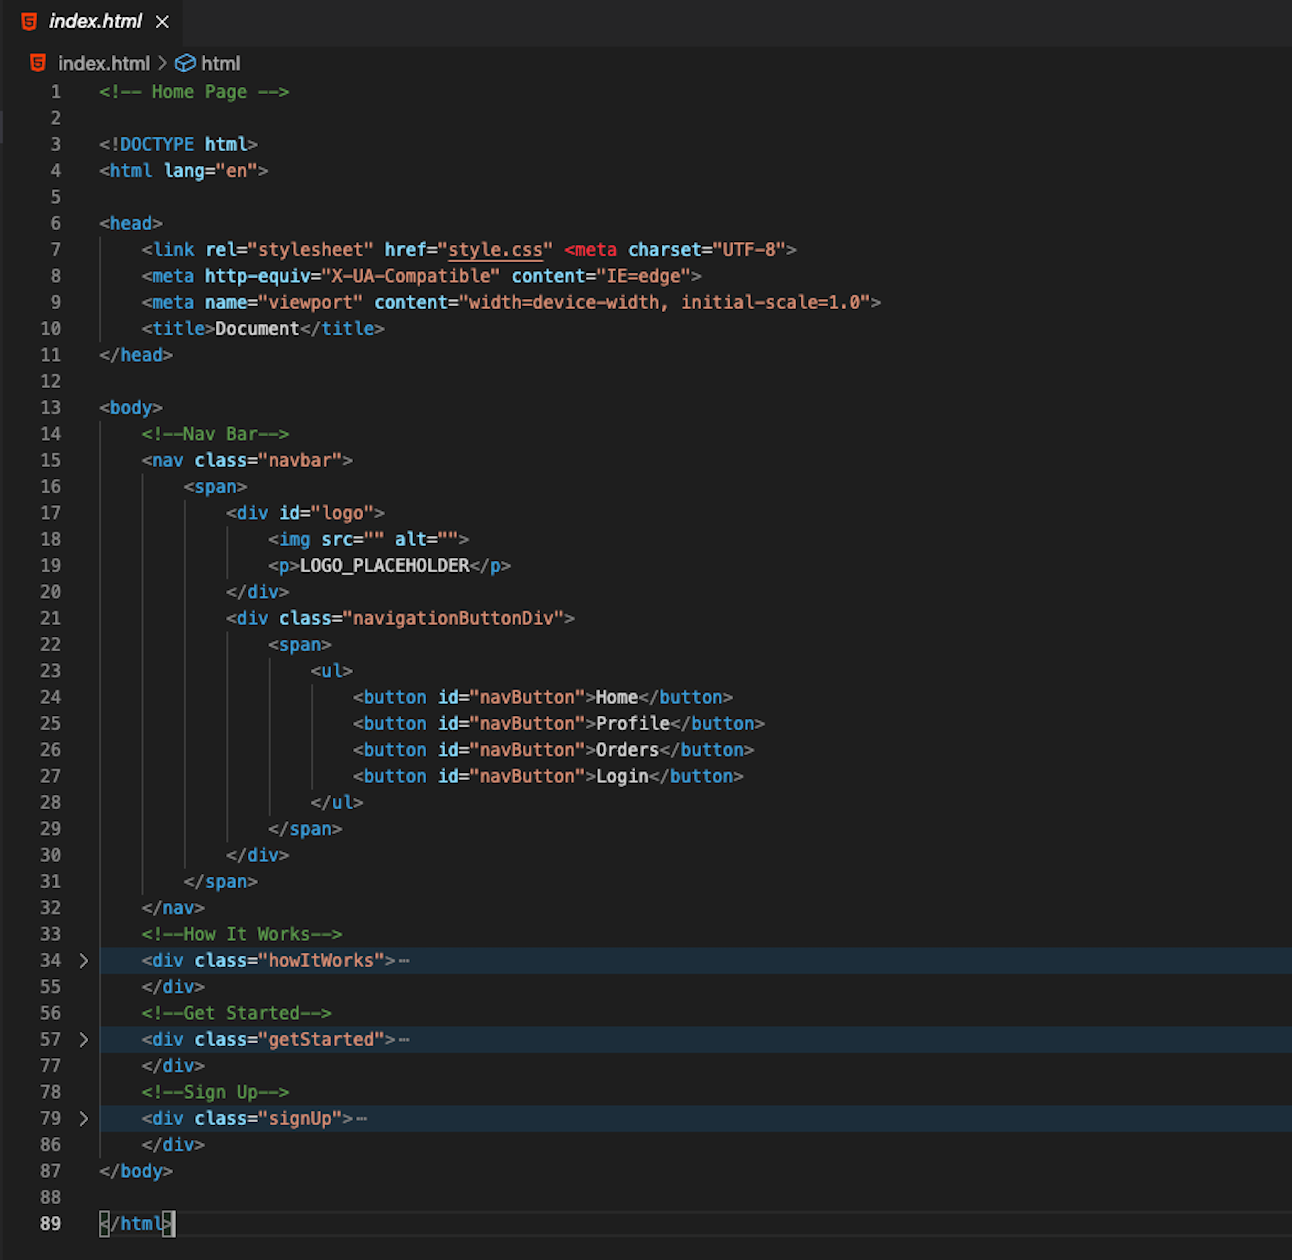Click the HTML5 file icon in the breadcrumb bar
1292x1260 pixels.
click(37, 63)
